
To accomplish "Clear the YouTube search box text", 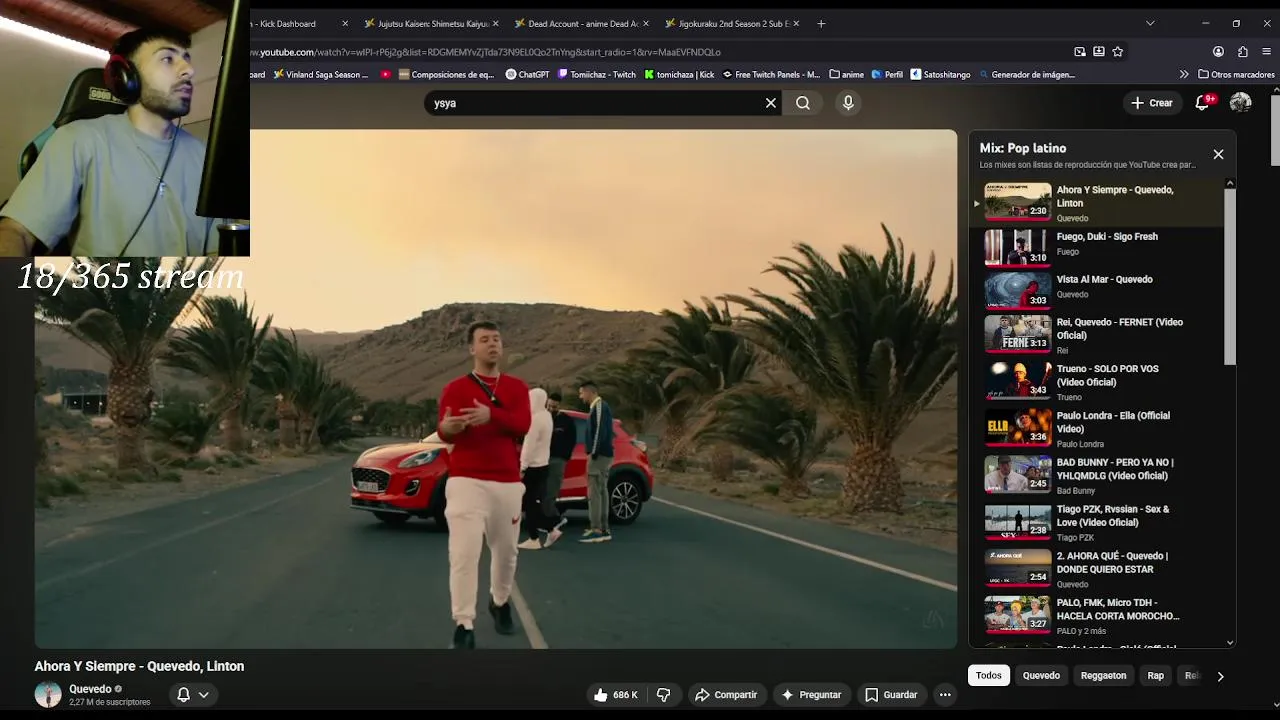I will 770,103.
